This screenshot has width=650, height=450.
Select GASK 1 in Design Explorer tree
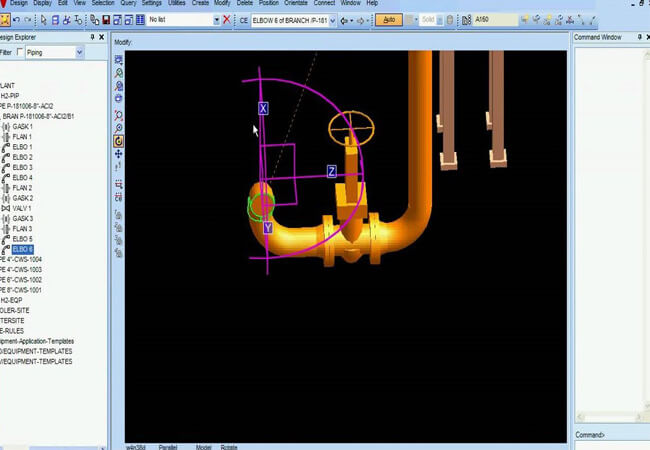point(22,126)
